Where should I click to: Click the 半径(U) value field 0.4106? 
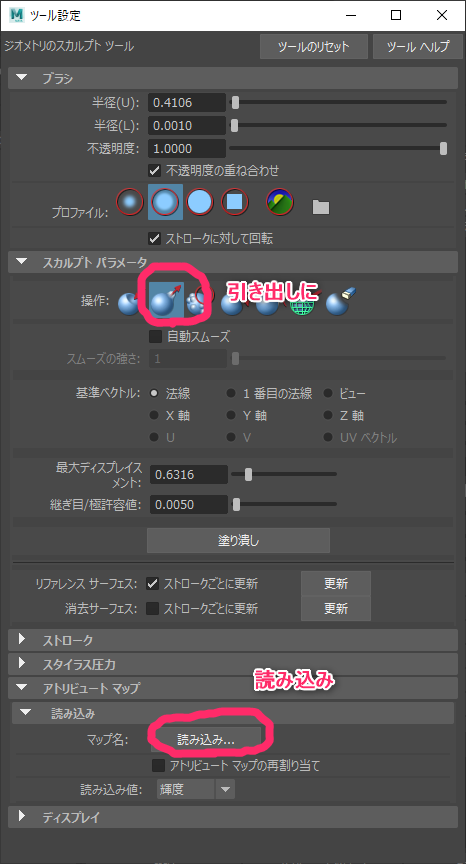click(187, 102)
